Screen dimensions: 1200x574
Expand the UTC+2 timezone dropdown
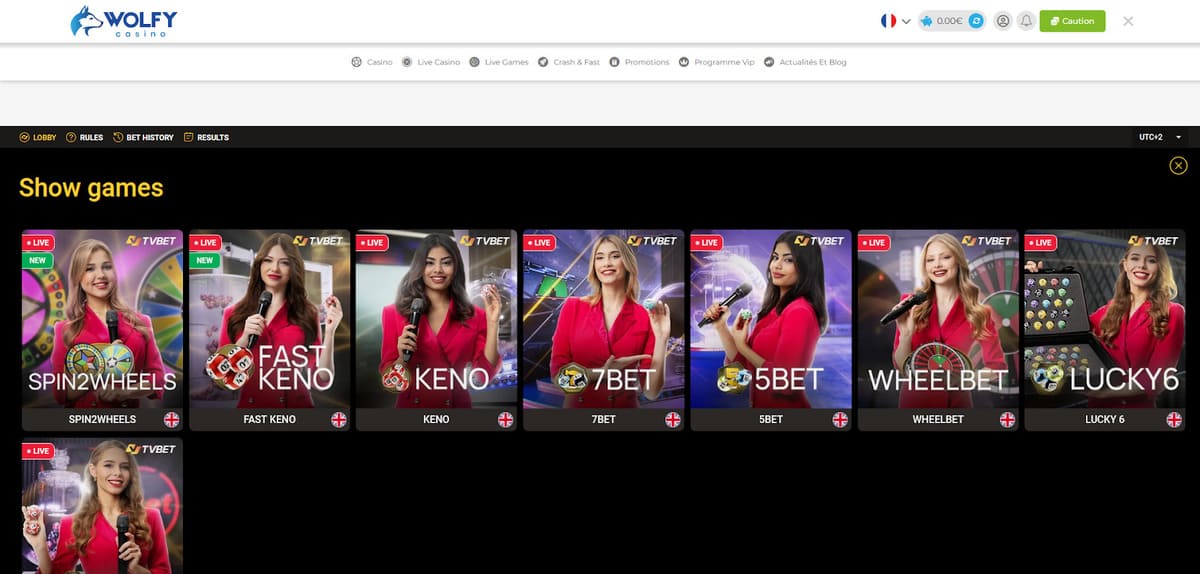tap(1160, 137)
